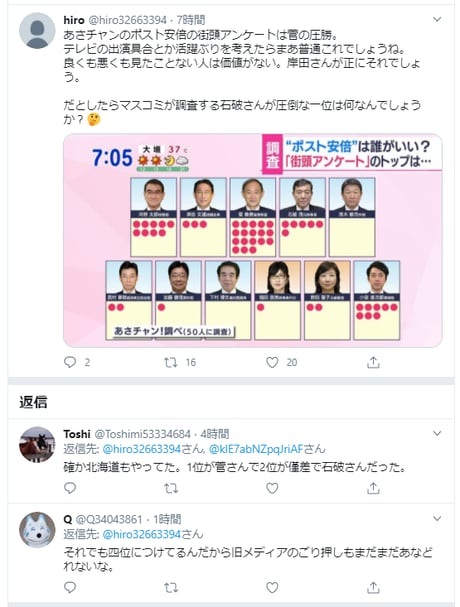
Task: View the survey TV screenshot image
Action: click(252, 240)
